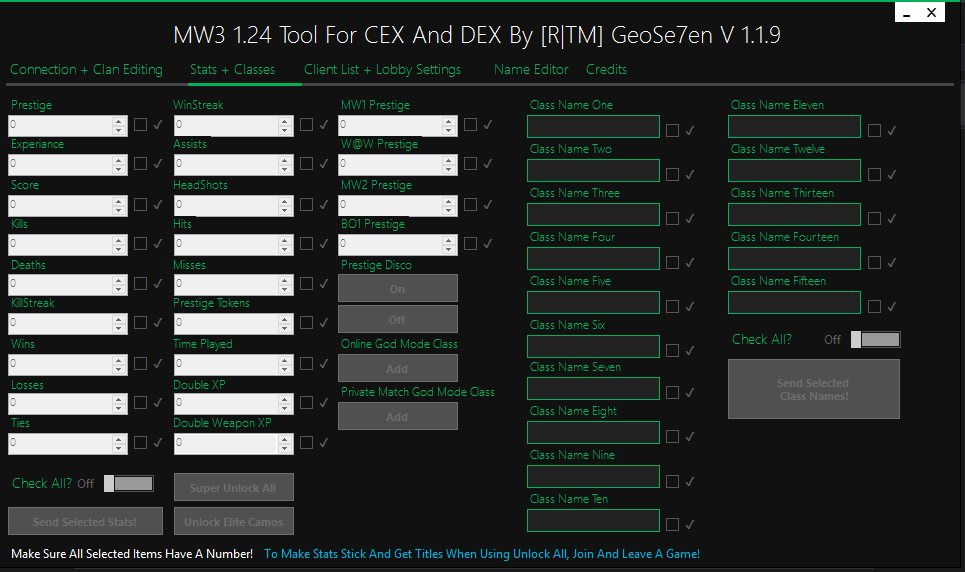This screenshot has height=572, width=965.
Task: Click Unlock Elite Camos button
Action: [x=233, y=522]
